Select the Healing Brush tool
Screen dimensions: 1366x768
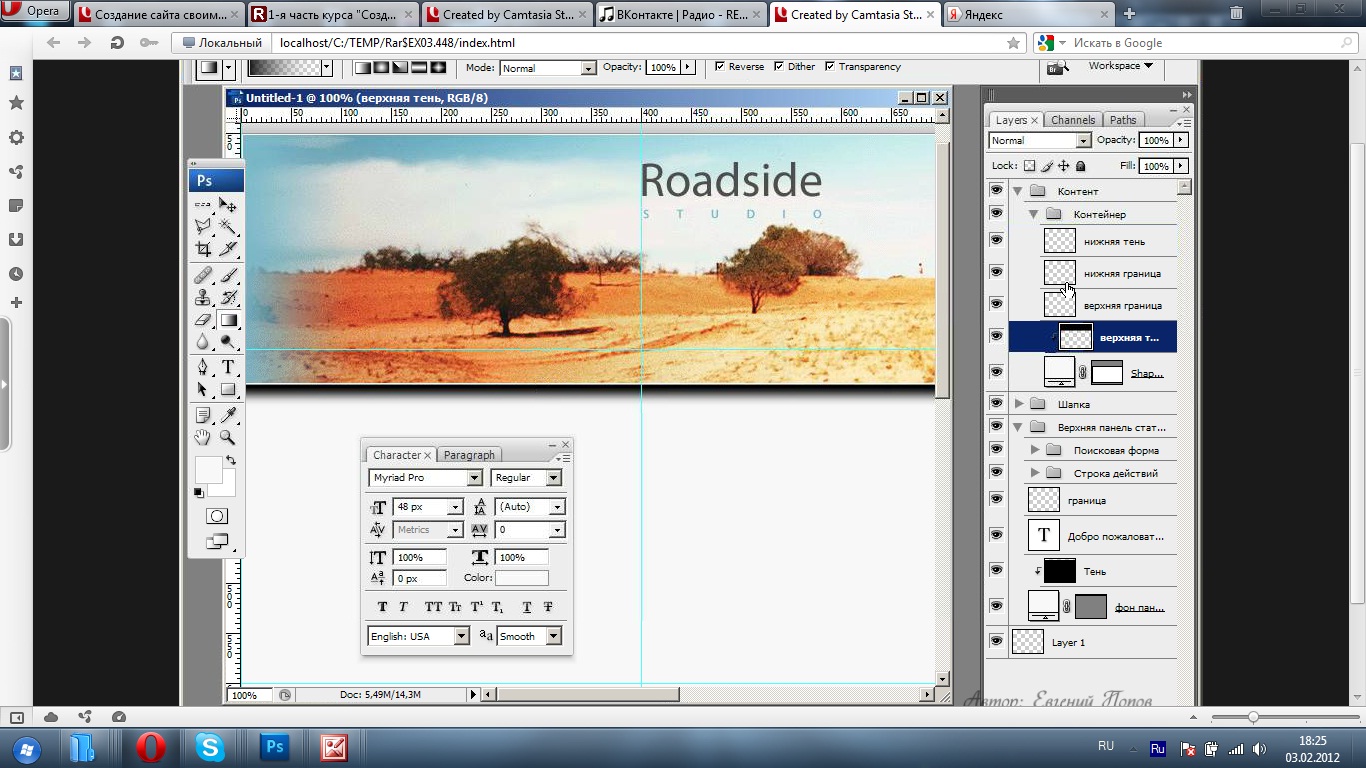(203, 275)
